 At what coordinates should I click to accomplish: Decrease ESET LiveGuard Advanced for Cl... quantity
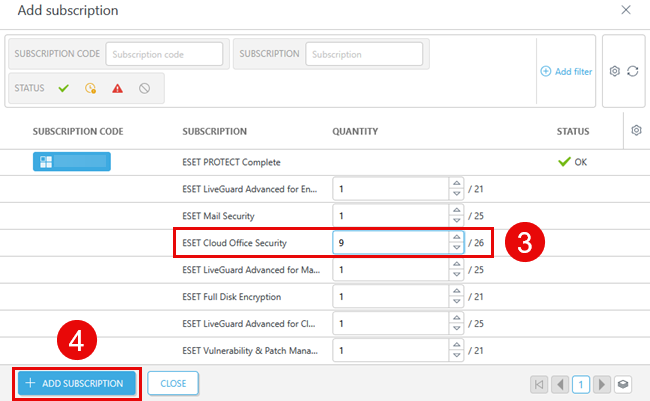(x=456, y=329)
